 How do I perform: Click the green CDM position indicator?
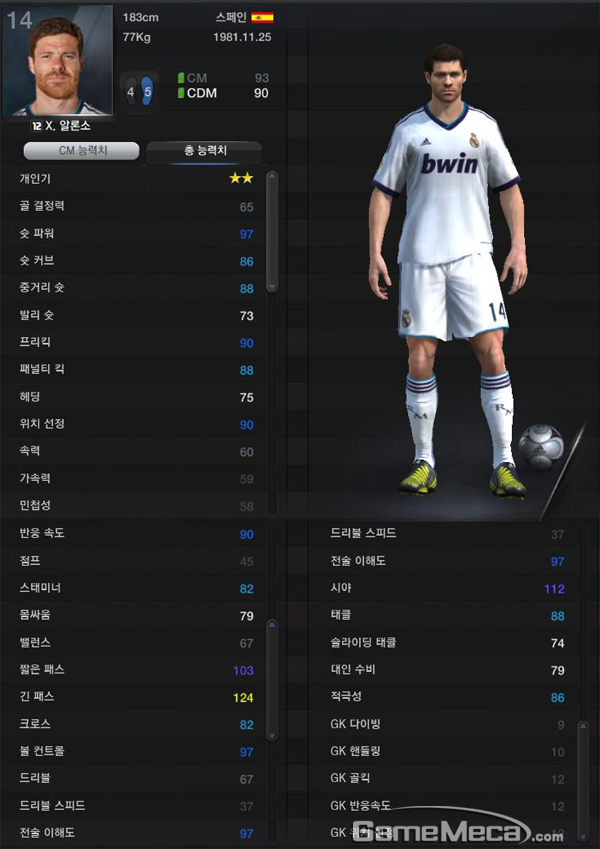[181, 93]
